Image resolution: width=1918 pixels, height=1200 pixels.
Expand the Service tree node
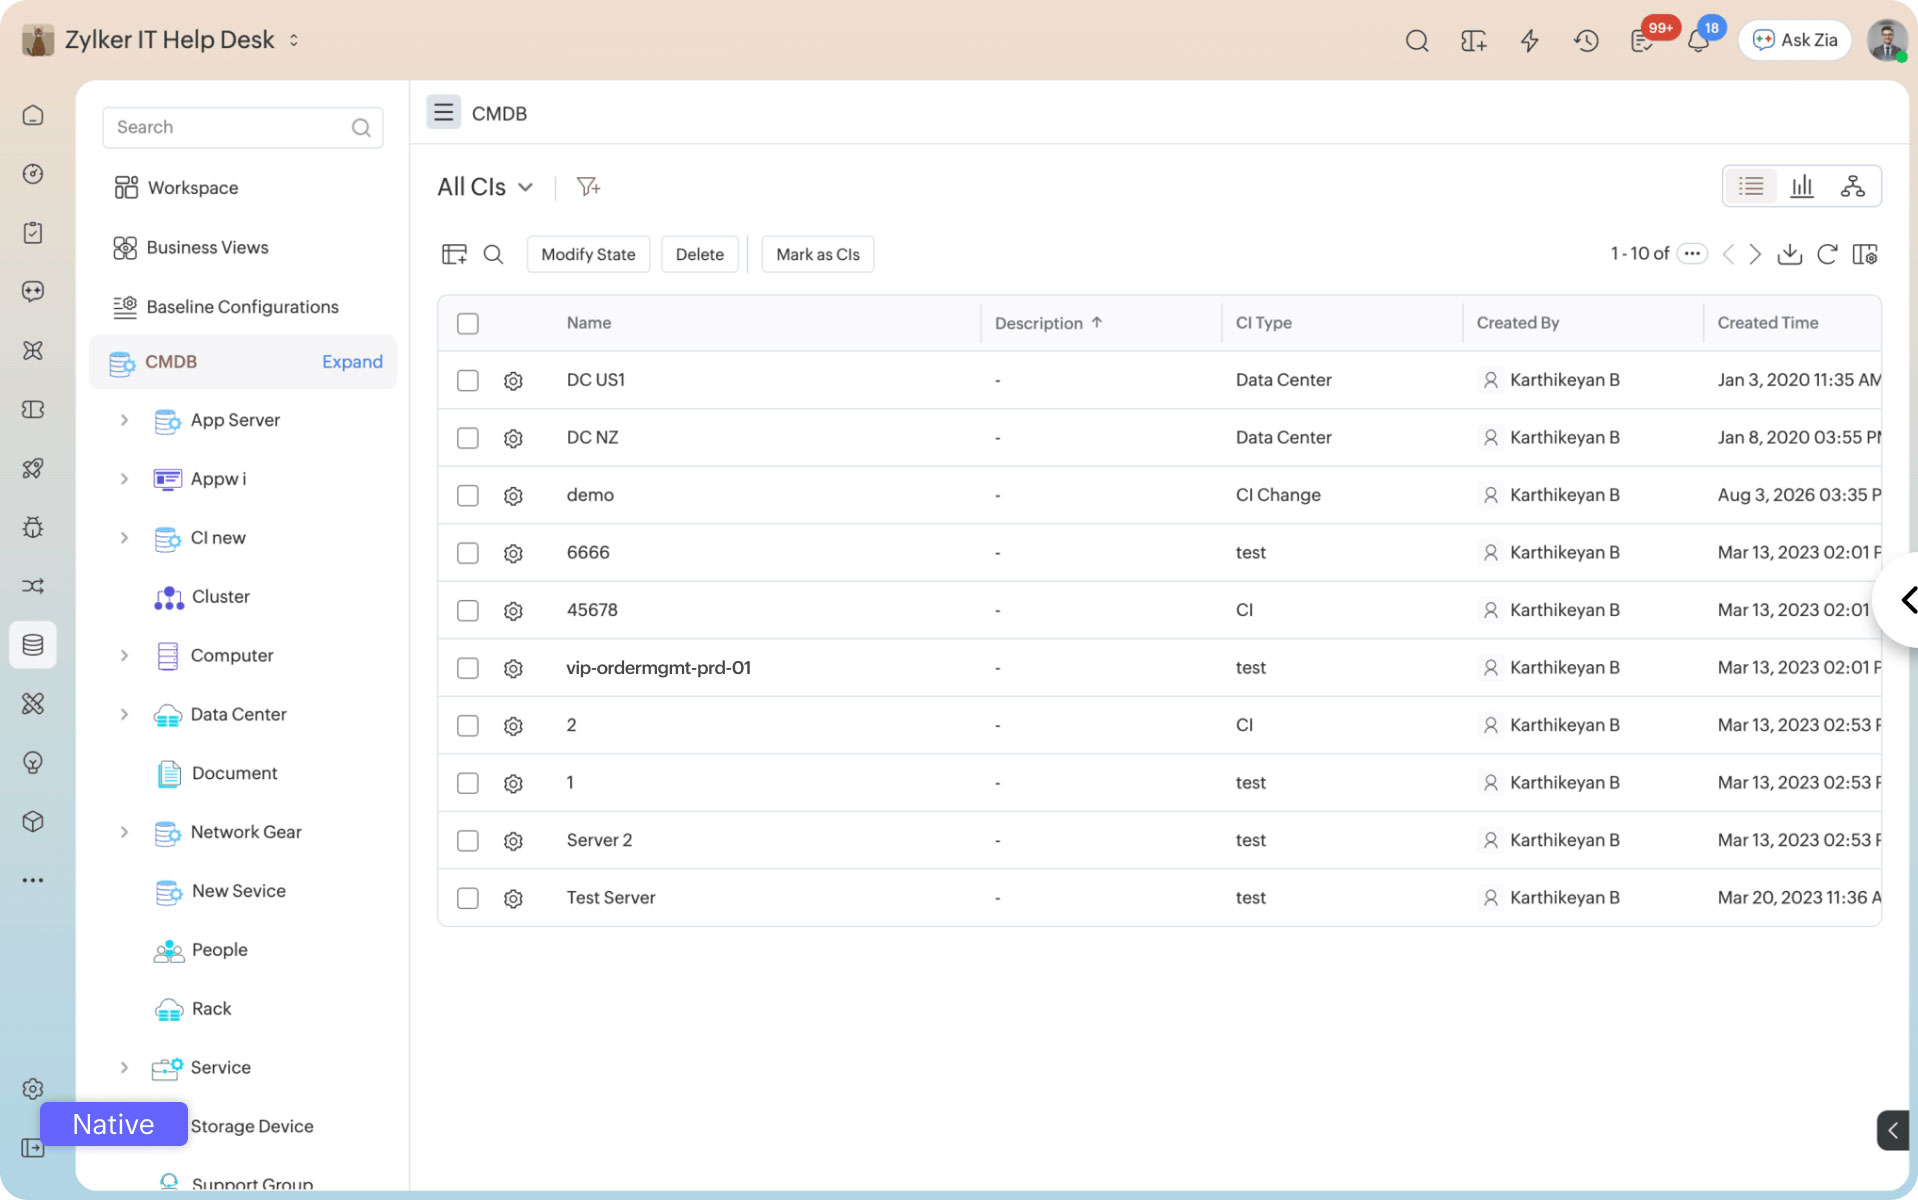[124, 1067]
